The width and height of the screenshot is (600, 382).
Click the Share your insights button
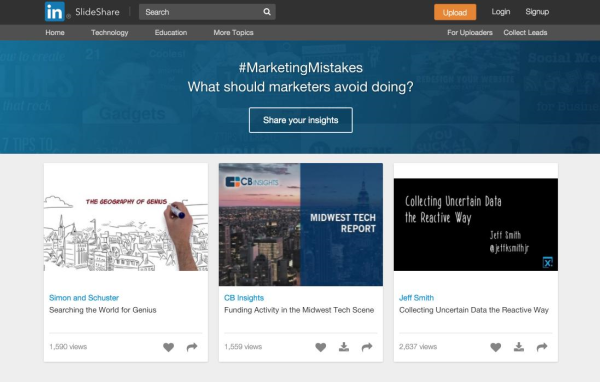pos(301,120)
